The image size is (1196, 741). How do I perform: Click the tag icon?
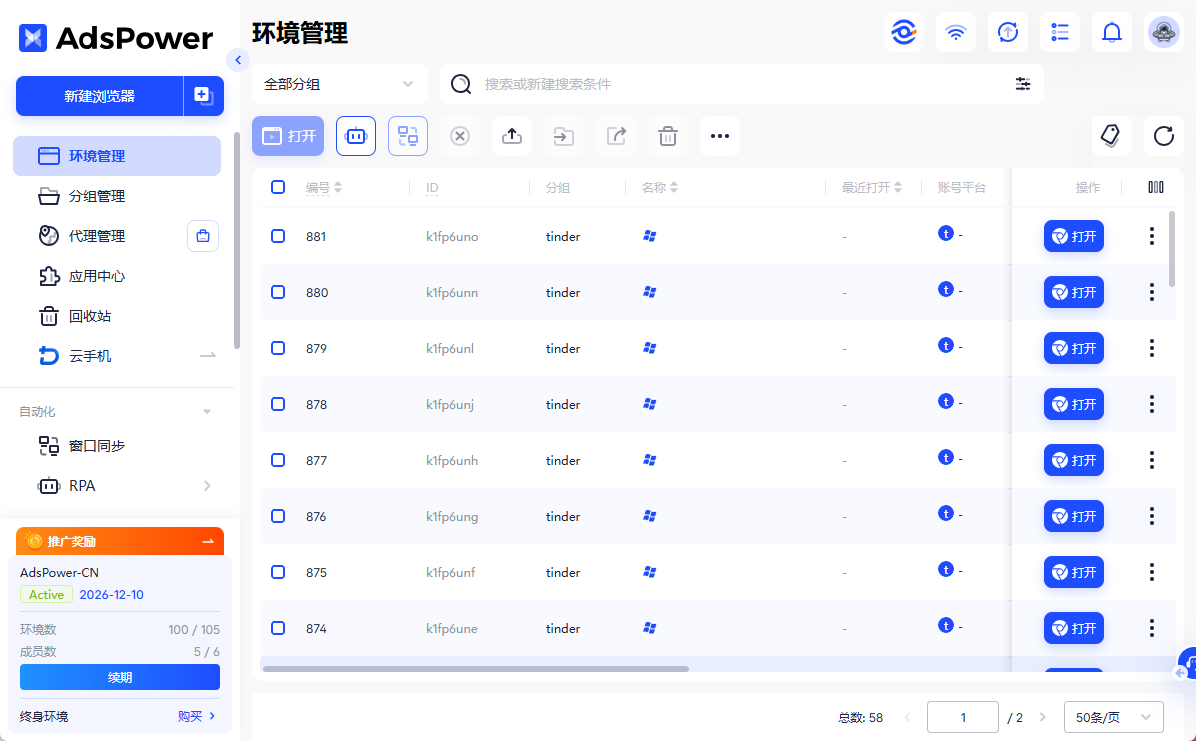(x=1111, y=136)
